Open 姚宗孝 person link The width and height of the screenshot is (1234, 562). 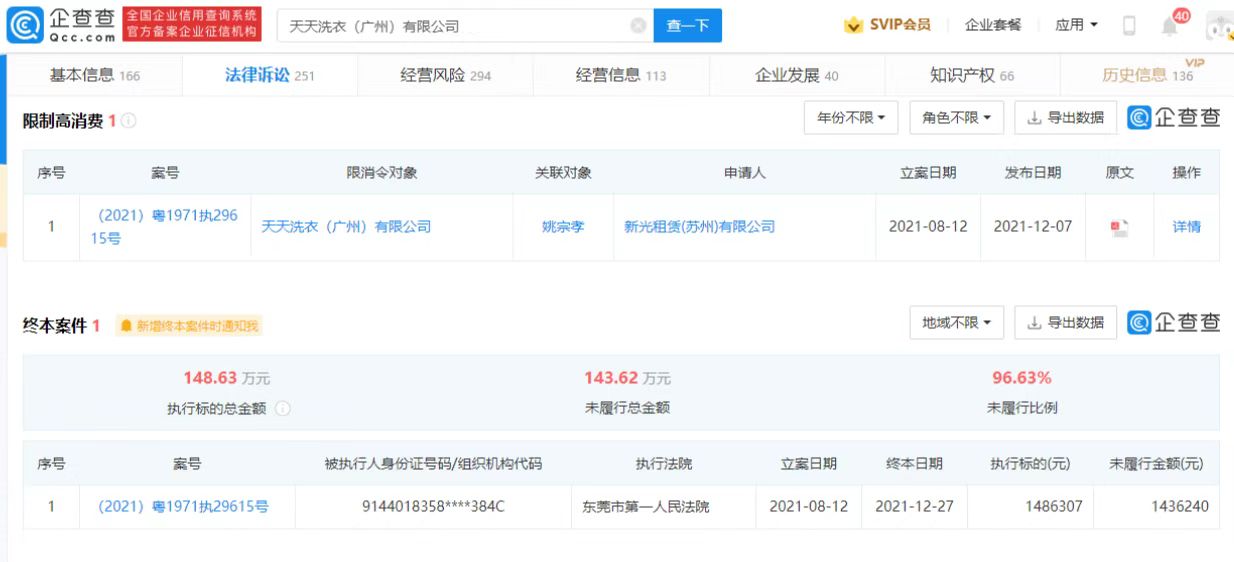563,227
